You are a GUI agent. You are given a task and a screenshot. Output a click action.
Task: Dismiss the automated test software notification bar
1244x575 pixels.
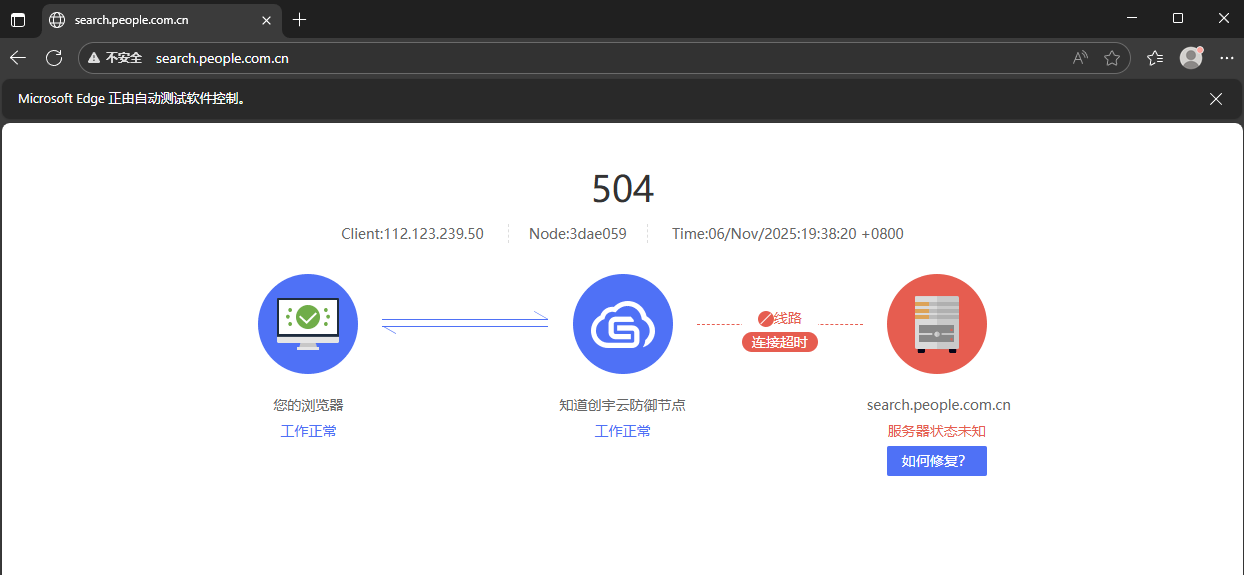[1216, 99]
